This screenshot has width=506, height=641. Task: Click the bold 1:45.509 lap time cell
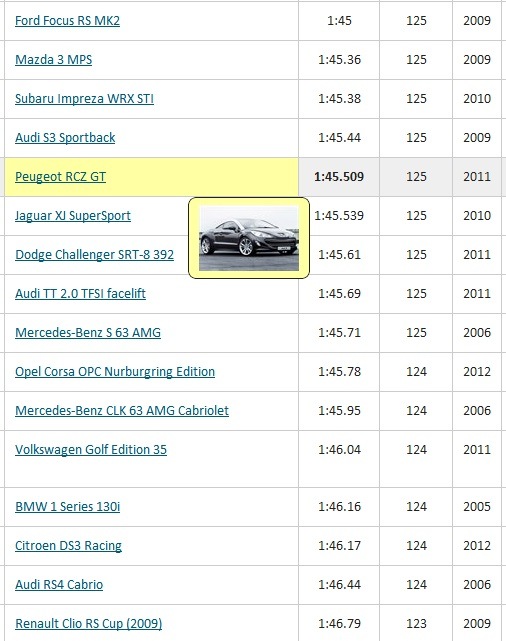click(339, 177)
